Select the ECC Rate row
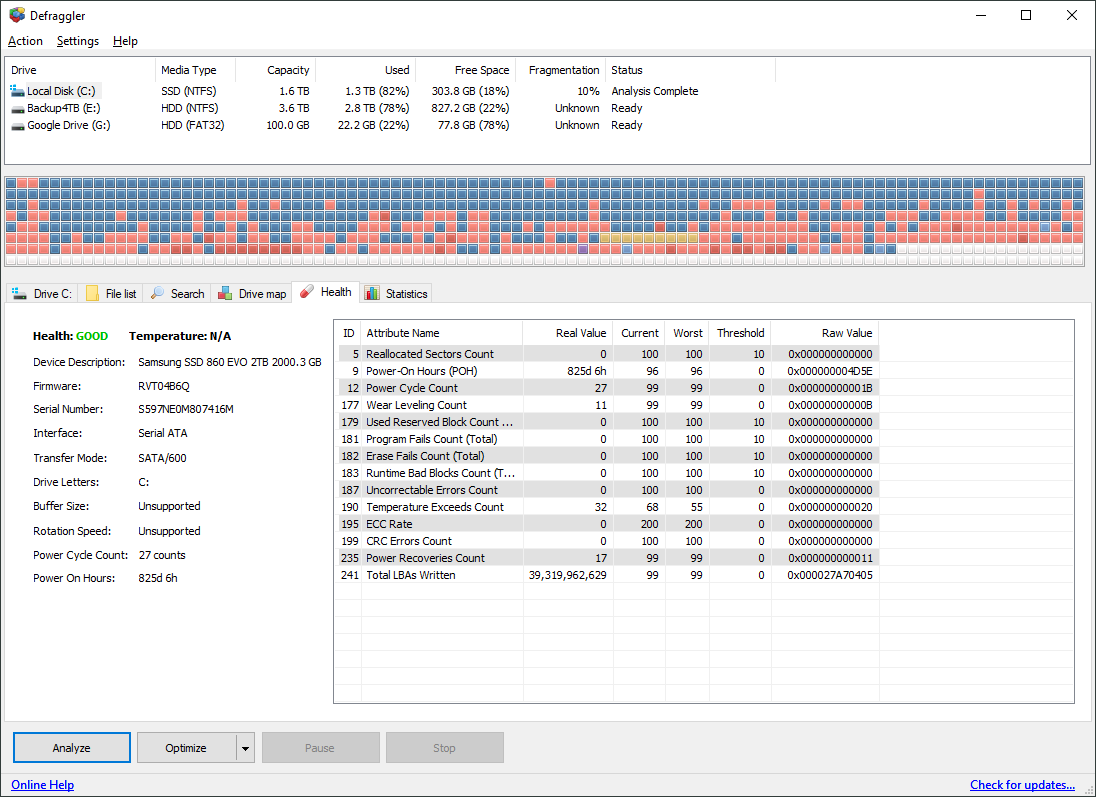 608,524
